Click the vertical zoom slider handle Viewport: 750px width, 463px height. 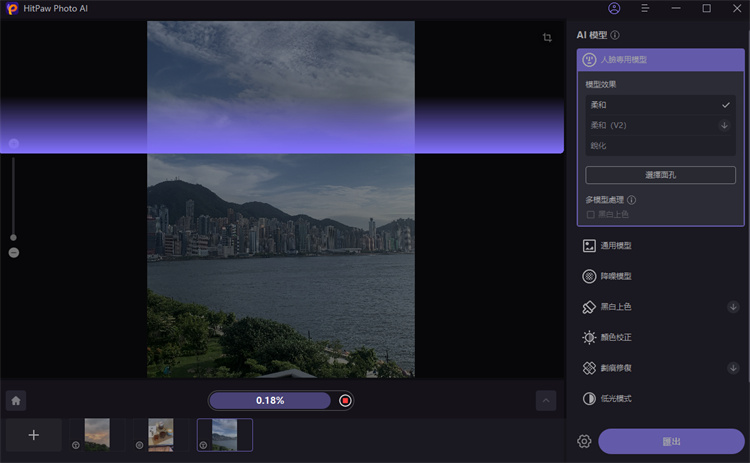[x=13, y=237]
